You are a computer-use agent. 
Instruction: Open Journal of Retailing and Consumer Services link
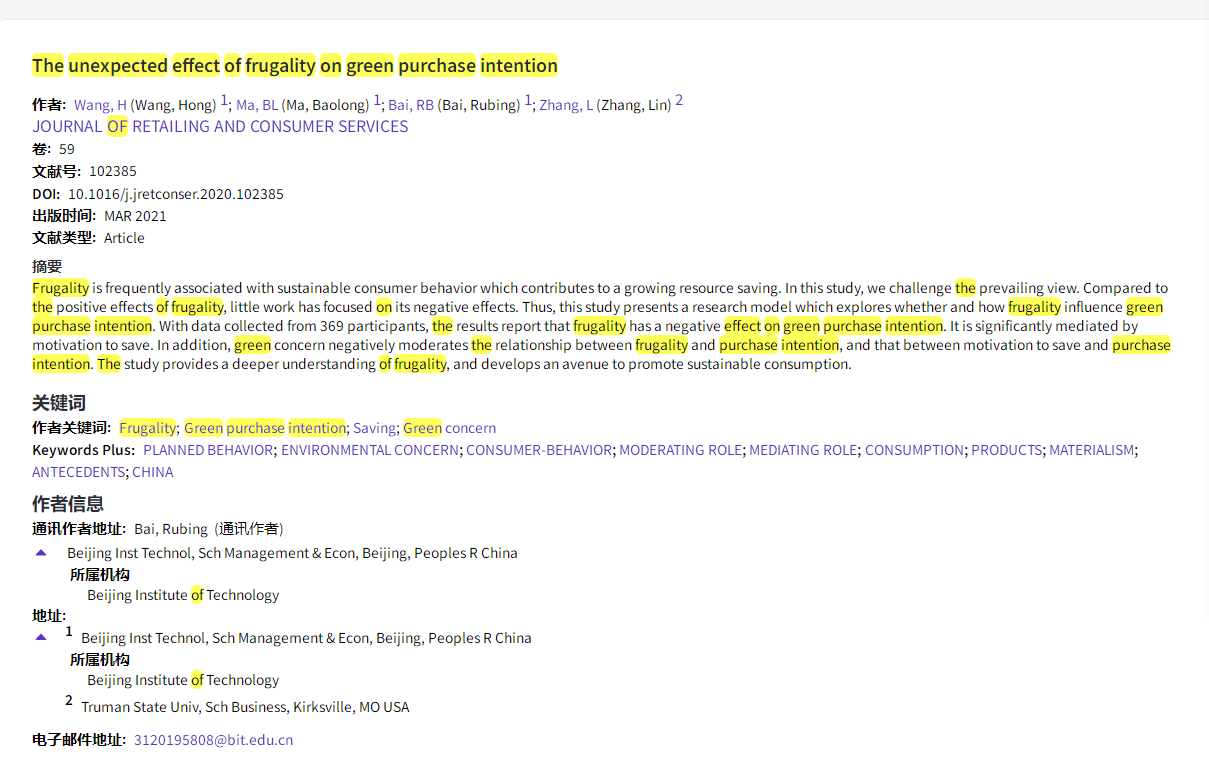(220, 126)
